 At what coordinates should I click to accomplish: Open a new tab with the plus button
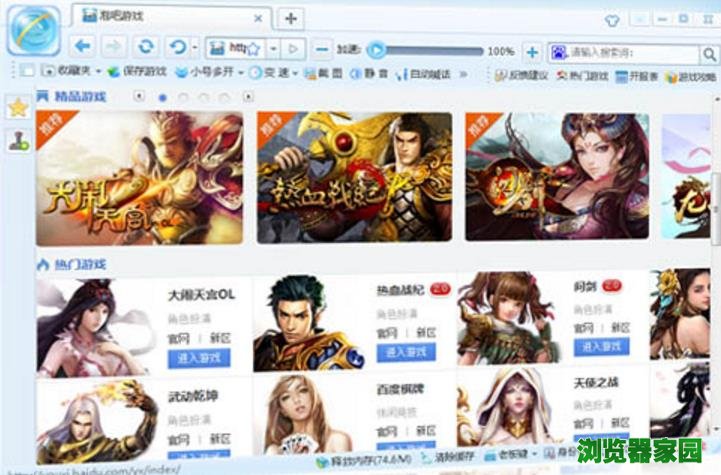point(291,18)
